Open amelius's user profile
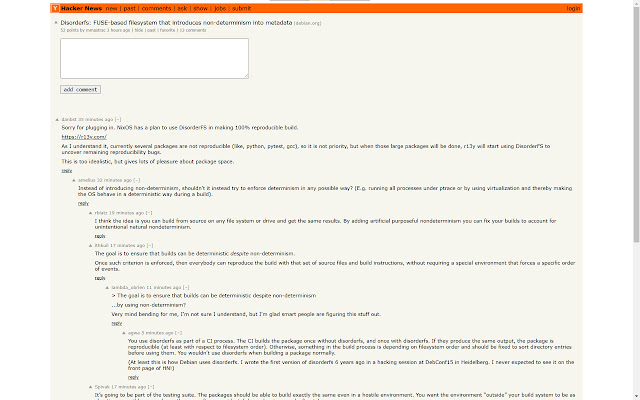 click(x=87, y=180)
